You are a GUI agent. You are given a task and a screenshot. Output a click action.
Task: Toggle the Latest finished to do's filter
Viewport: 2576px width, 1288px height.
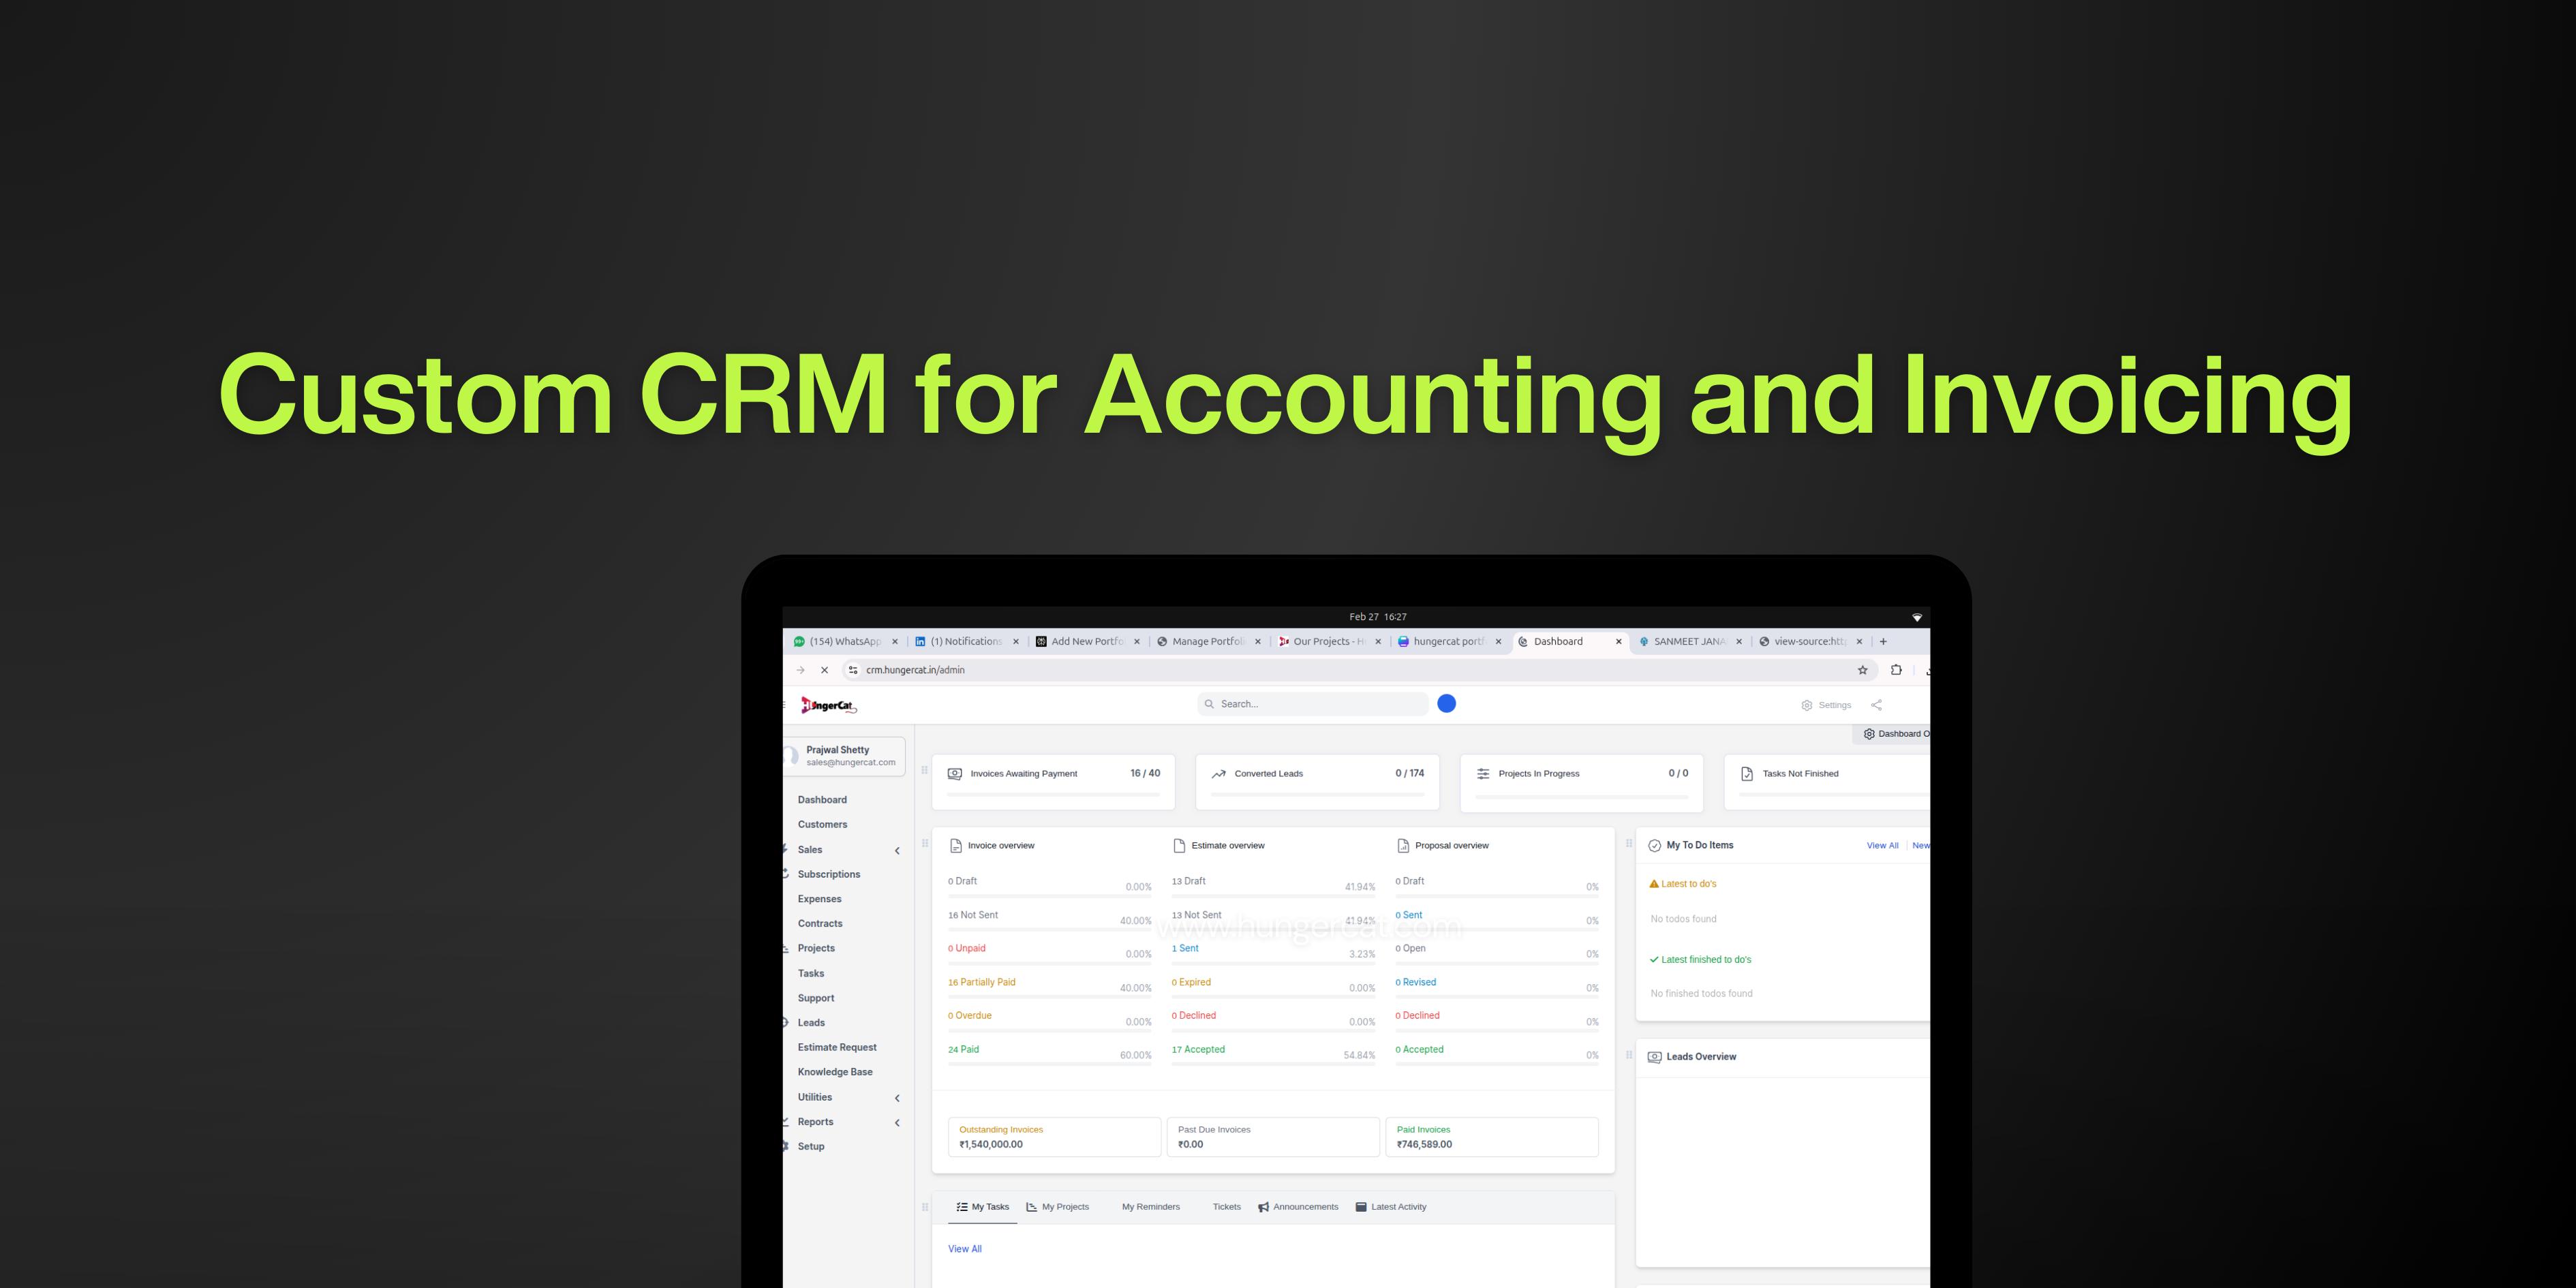coord(1701,959)
